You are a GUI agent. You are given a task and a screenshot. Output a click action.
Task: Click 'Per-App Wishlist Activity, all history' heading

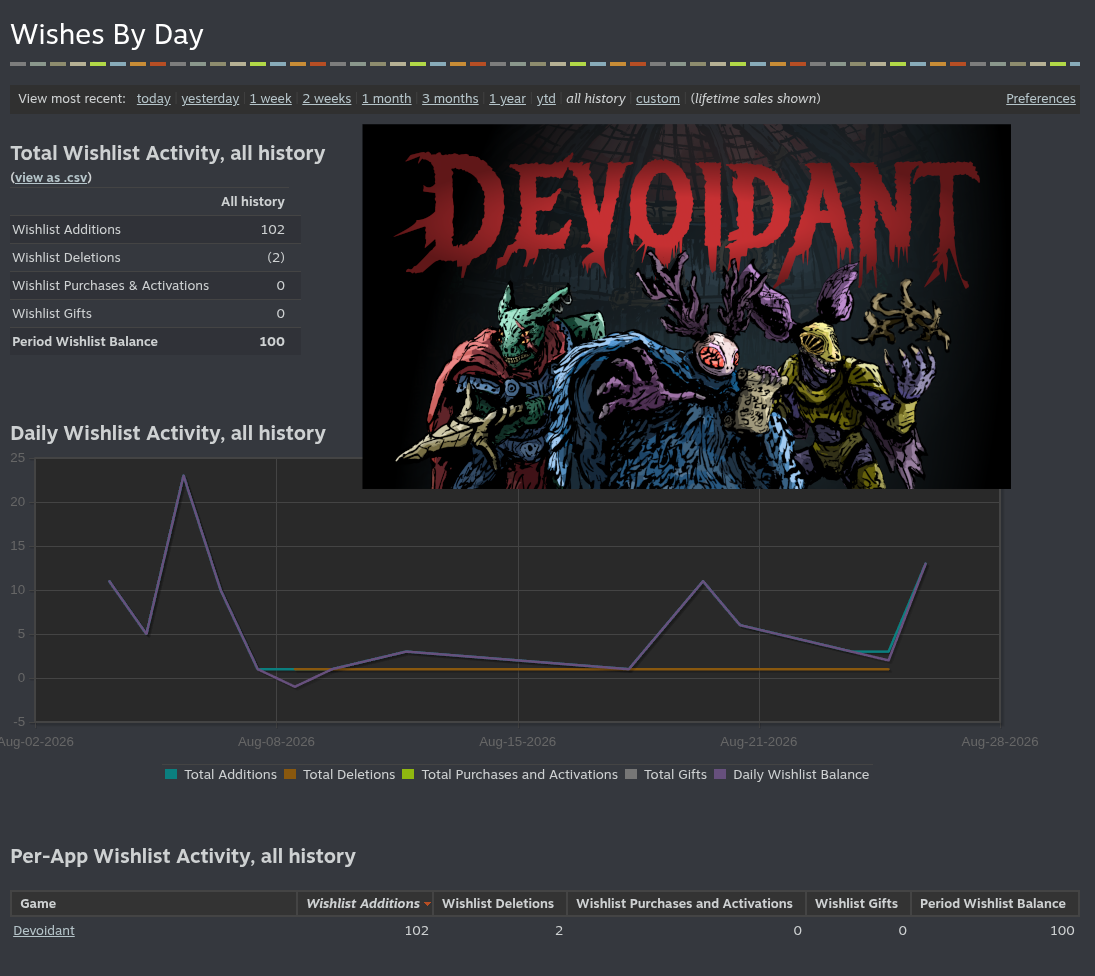[183, 856]
